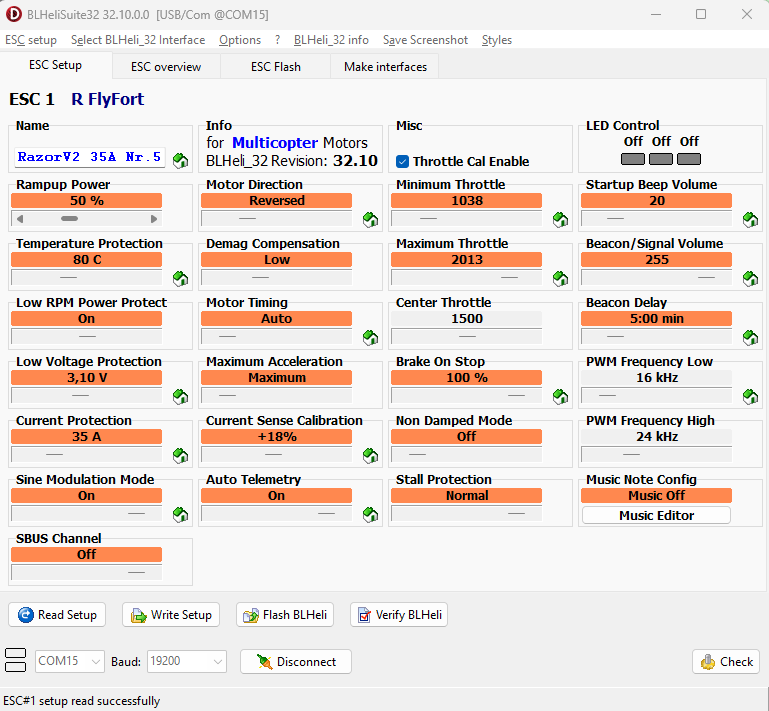Select the ESC Setup tab

(x=55, y=65)
